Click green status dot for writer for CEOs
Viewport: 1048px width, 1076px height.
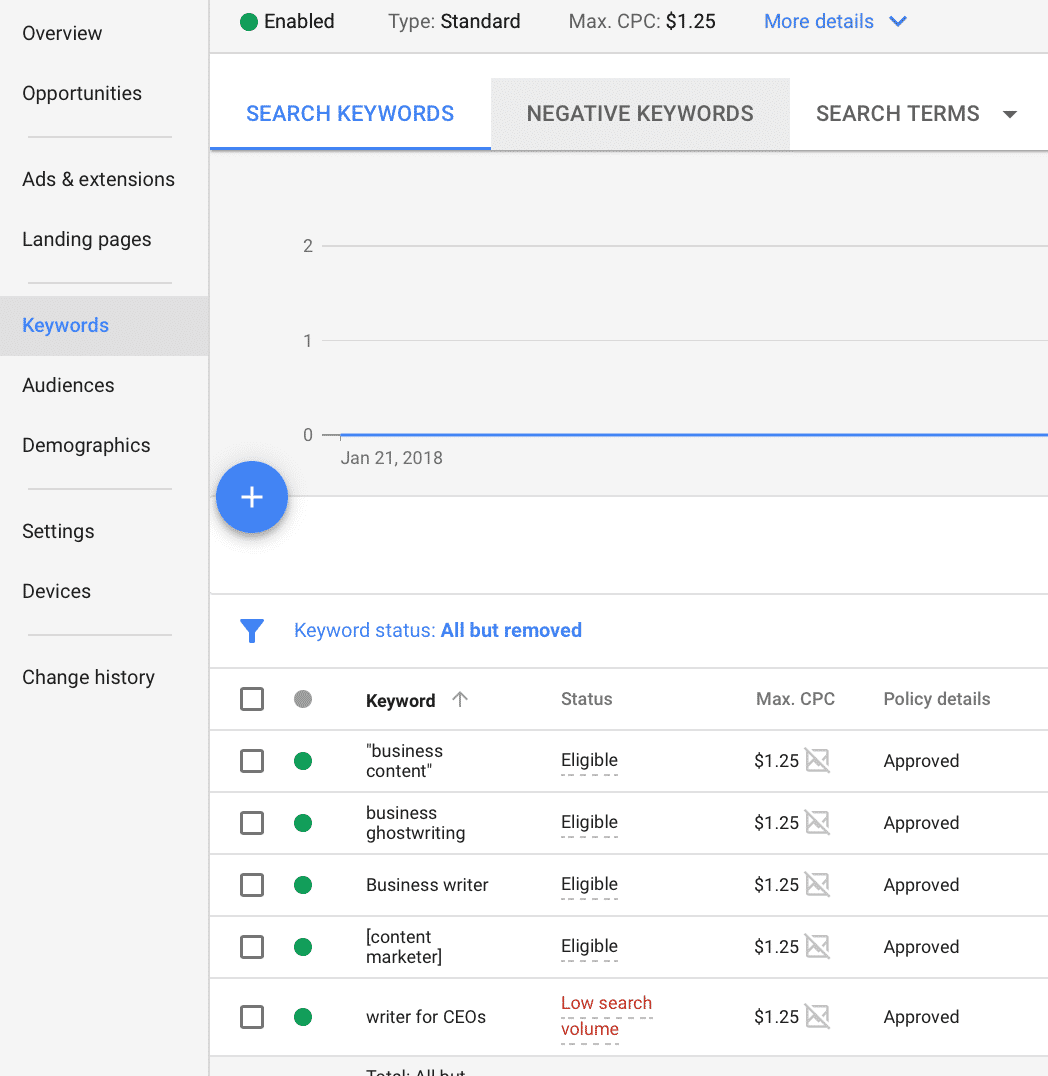303,1017
